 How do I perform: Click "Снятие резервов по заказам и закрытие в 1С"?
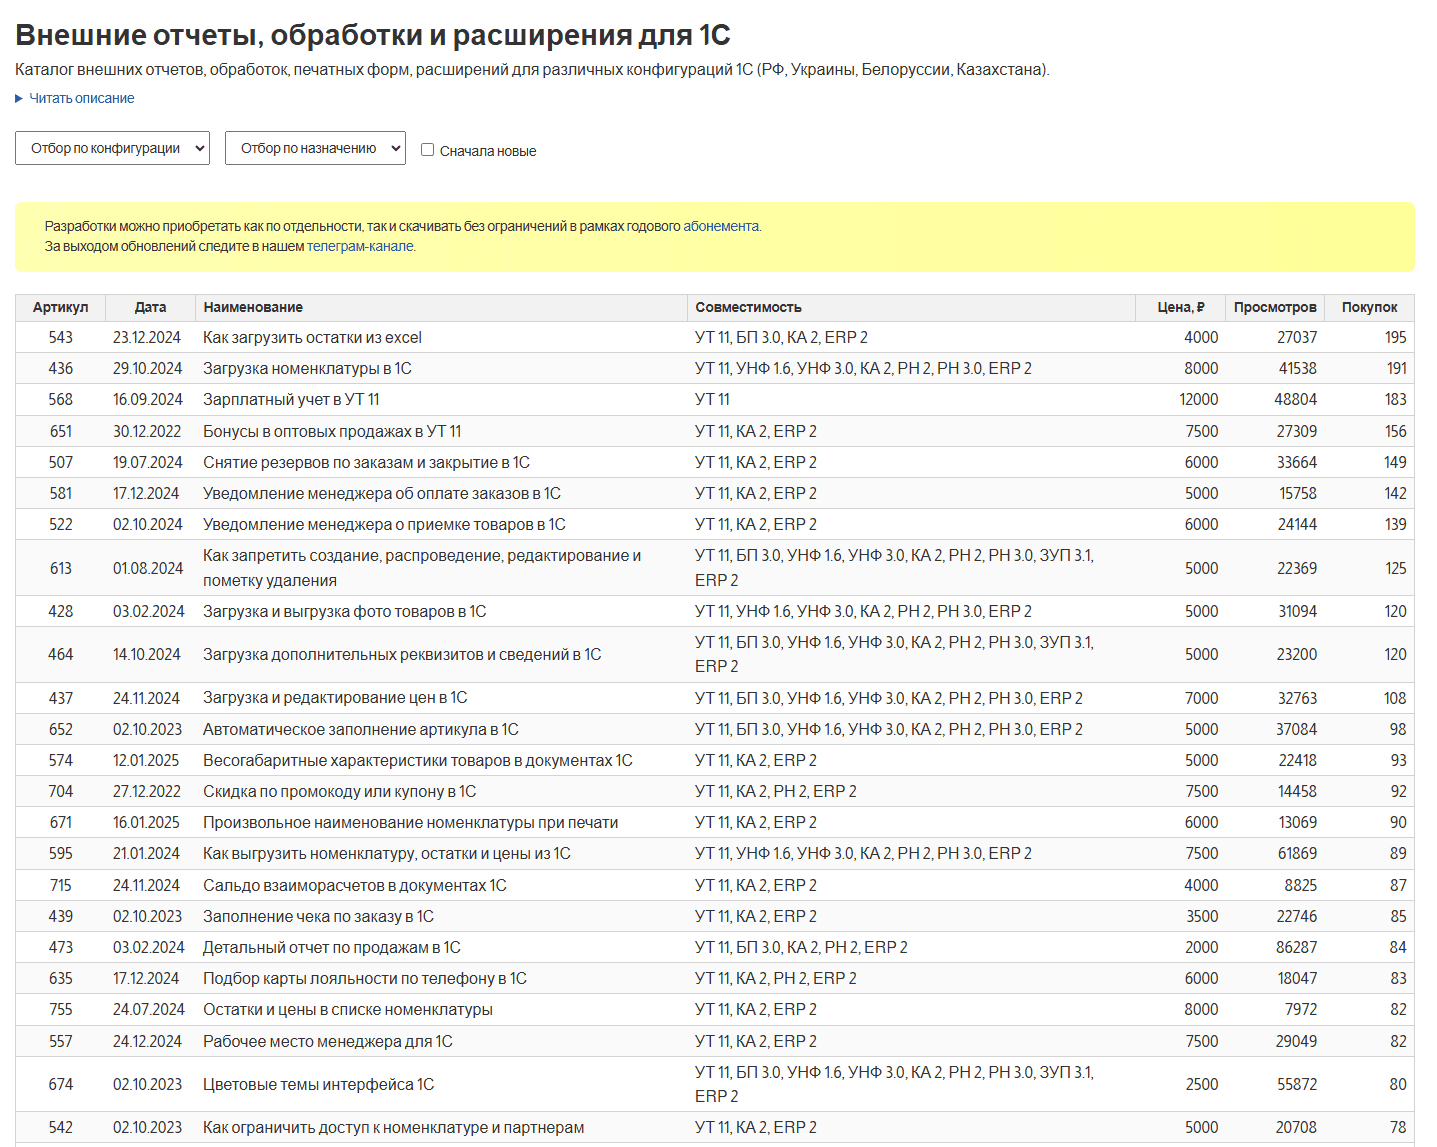(x=366, y=462)
